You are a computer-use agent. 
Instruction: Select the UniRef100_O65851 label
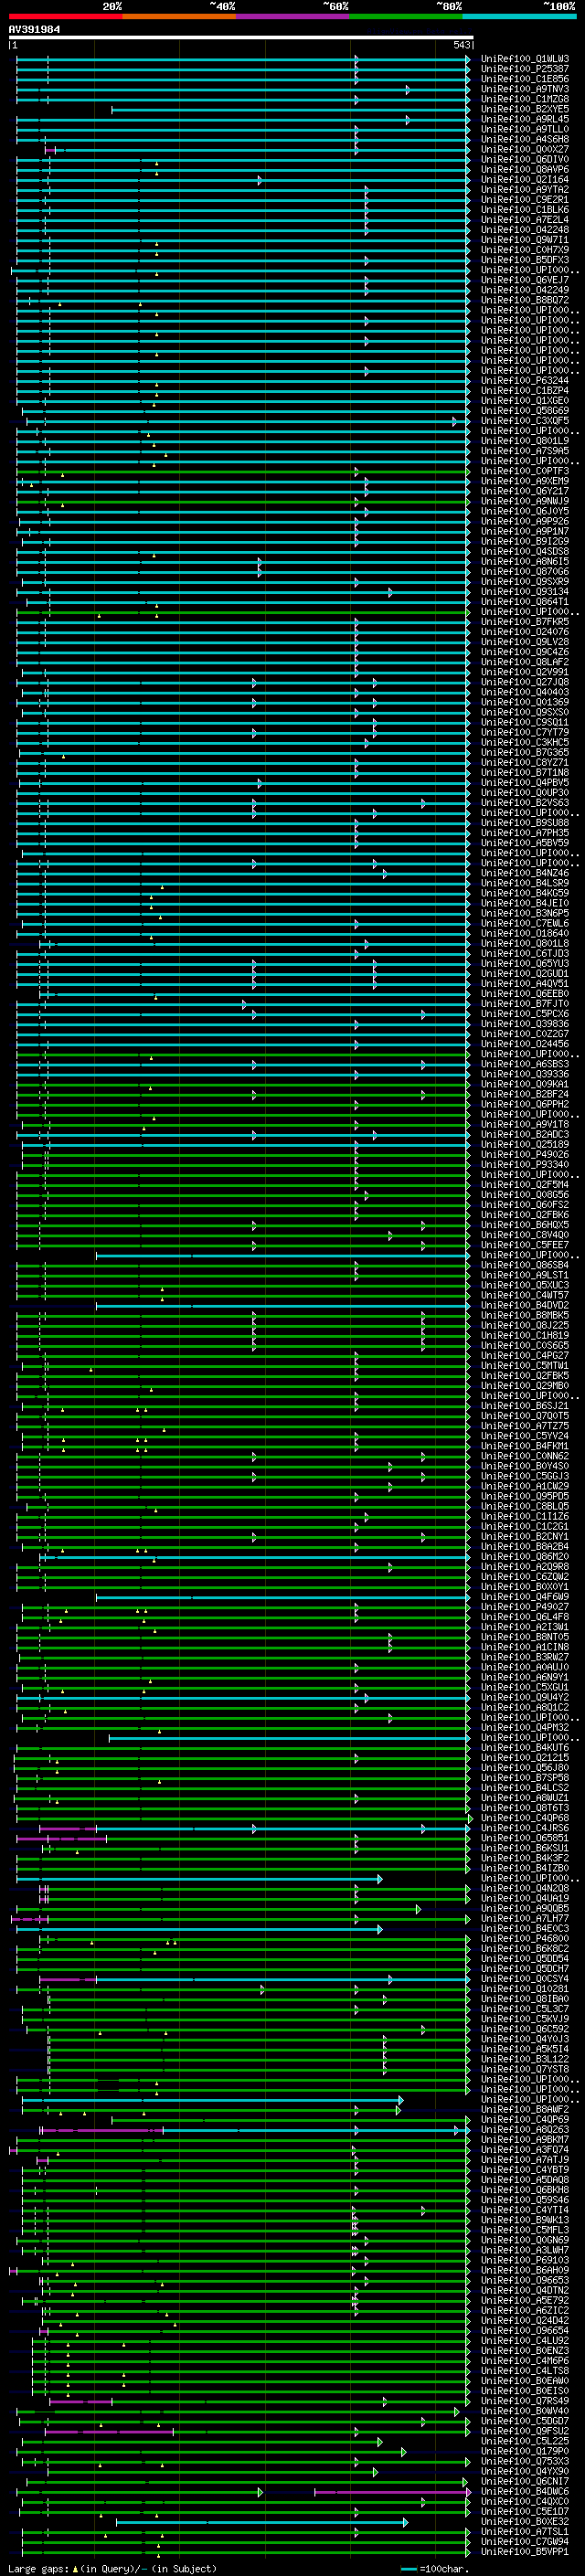click(x=524, y=1838)
